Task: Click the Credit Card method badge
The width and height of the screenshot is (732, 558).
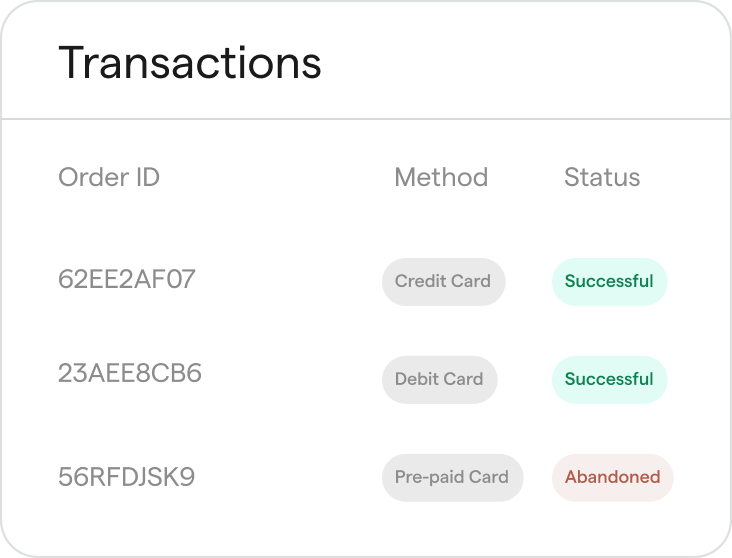Action: [x=443, y=281]
